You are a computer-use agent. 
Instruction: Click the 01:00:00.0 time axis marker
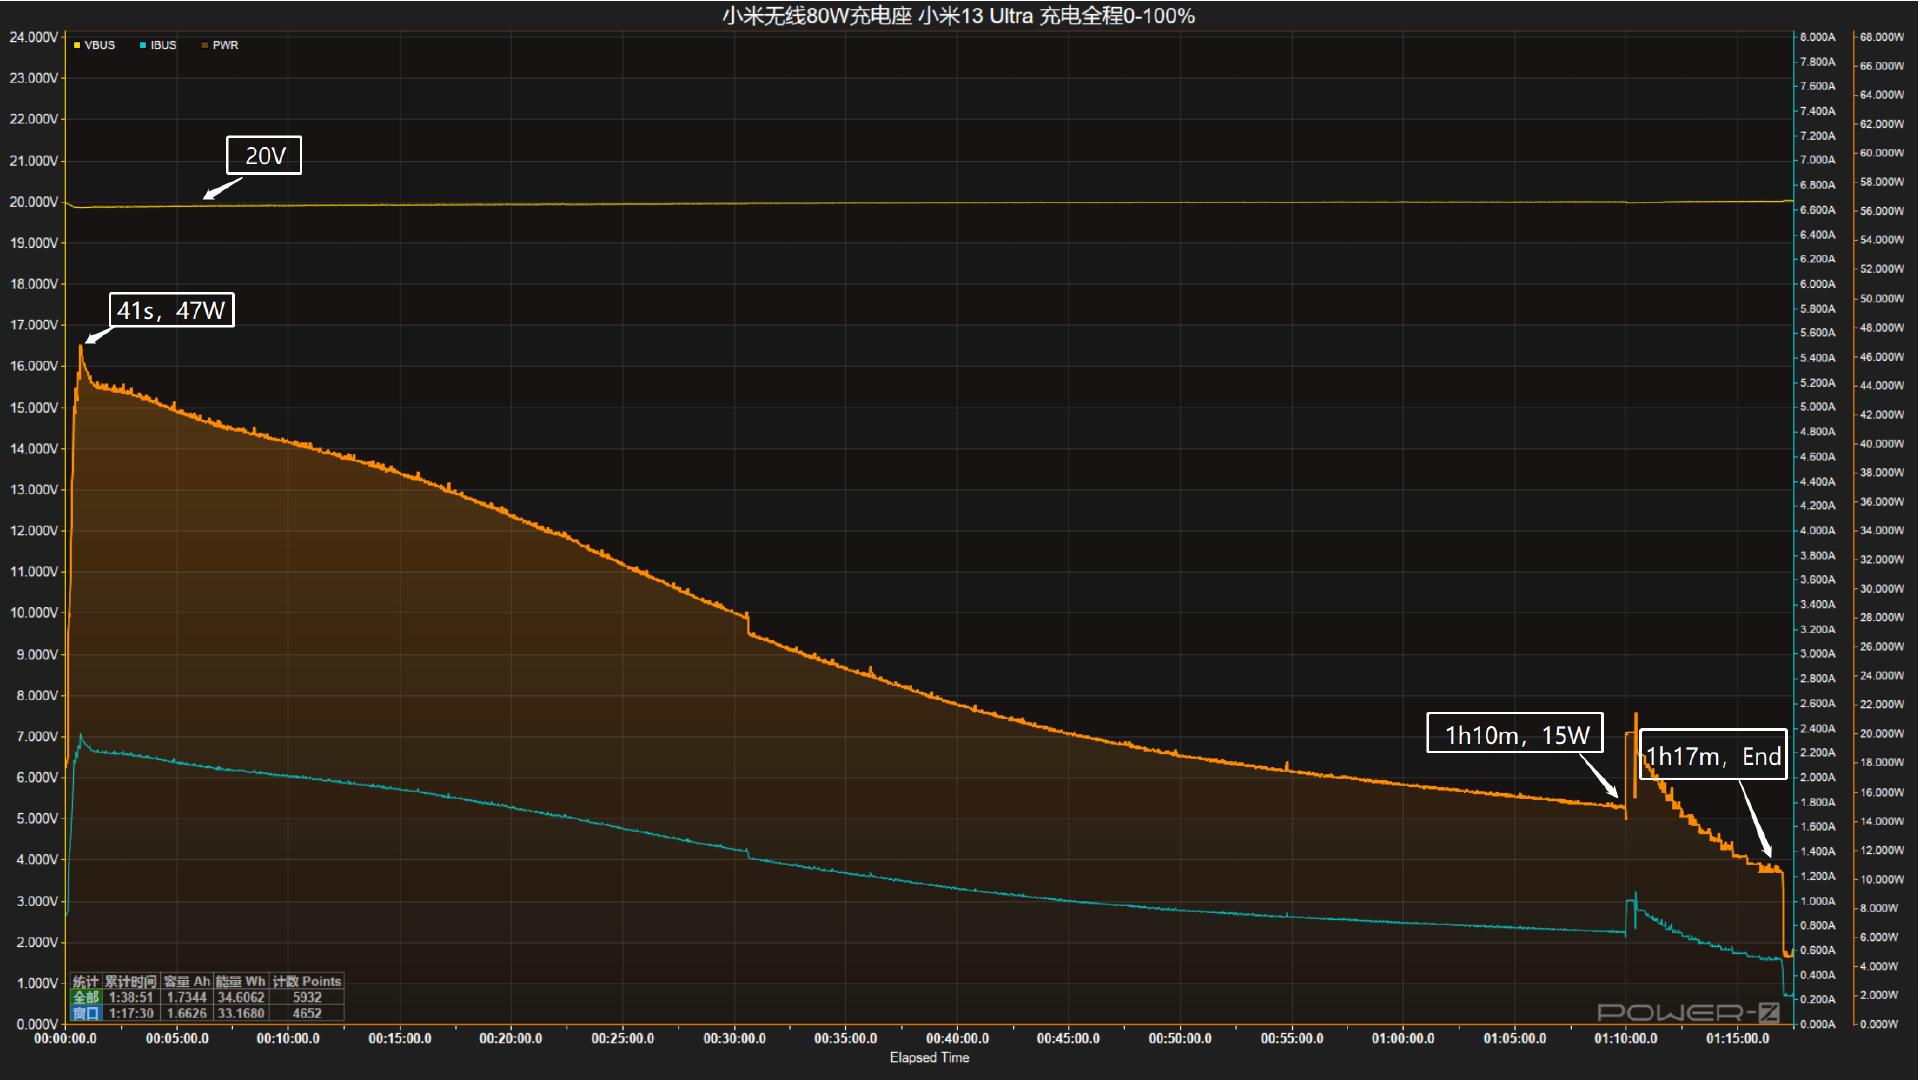click(x=1403, y=1038)
